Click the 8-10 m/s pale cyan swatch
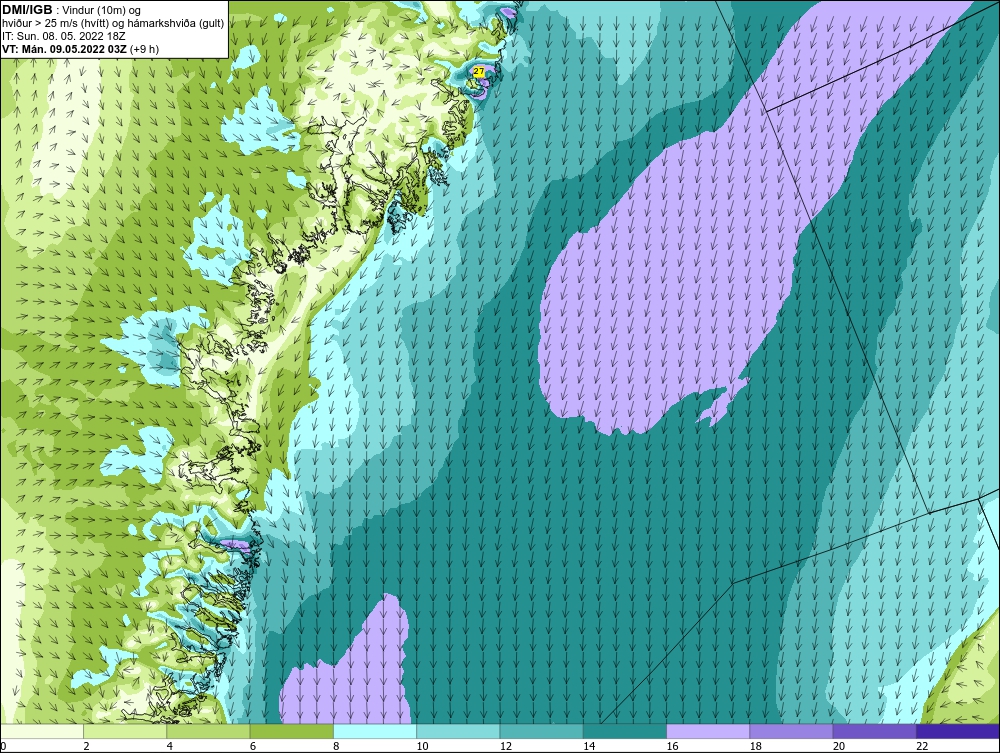Viewport: 1000px width, 753px height. coord(375,731)
